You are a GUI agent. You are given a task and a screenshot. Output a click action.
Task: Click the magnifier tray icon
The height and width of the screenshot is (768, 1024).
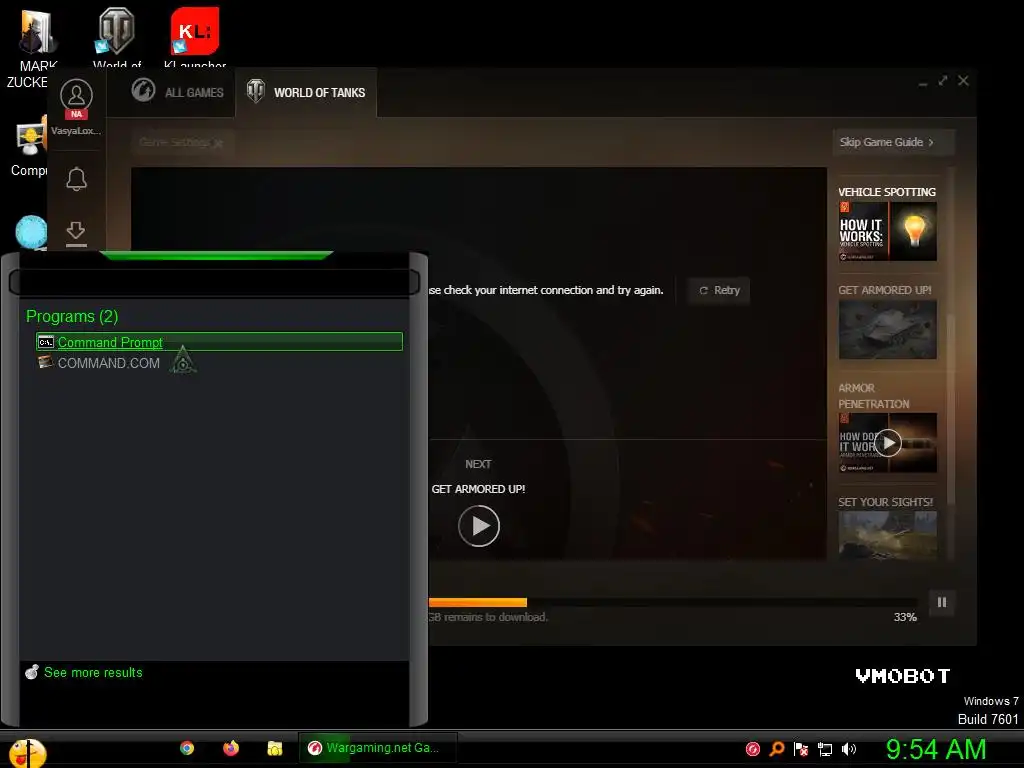(777, 750)
